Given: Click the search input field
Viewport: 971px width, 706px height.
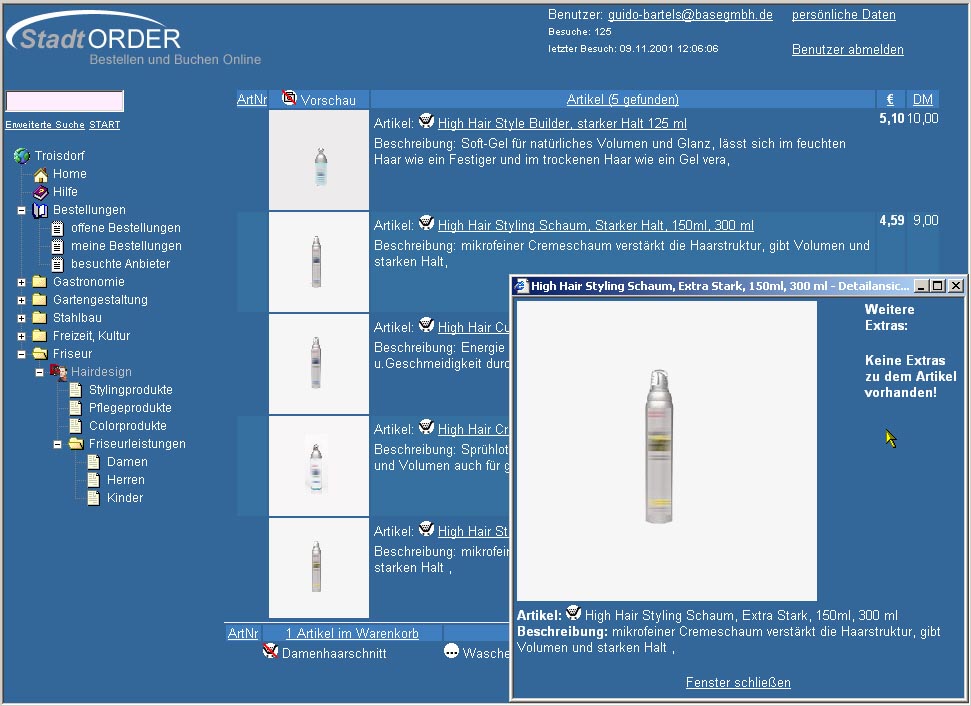Looking at the screenshot, I should 65,101.
